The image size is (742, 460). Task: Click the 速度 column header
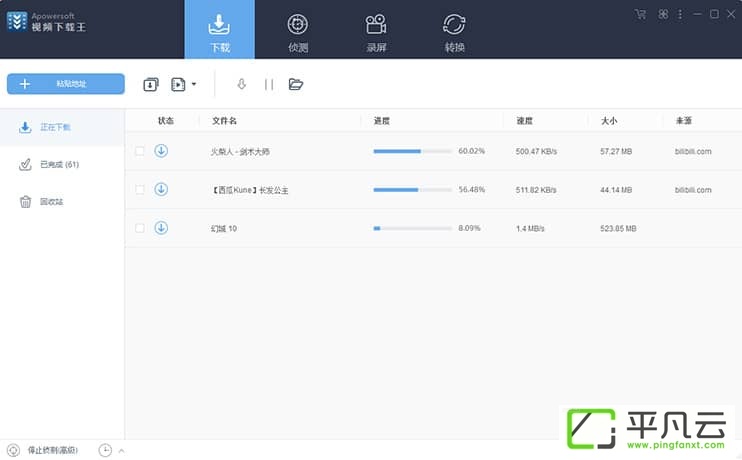(x=524, y=121)
